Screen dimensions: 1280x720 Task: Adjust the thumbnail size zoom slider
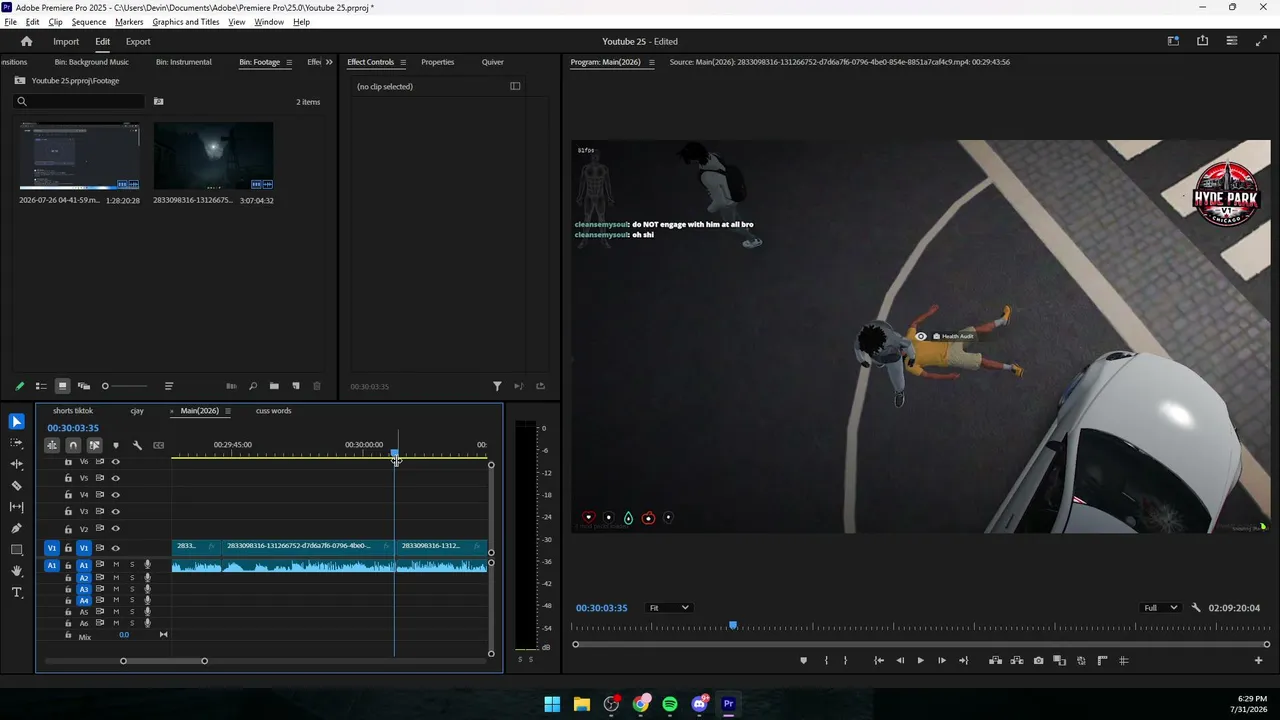125,386
